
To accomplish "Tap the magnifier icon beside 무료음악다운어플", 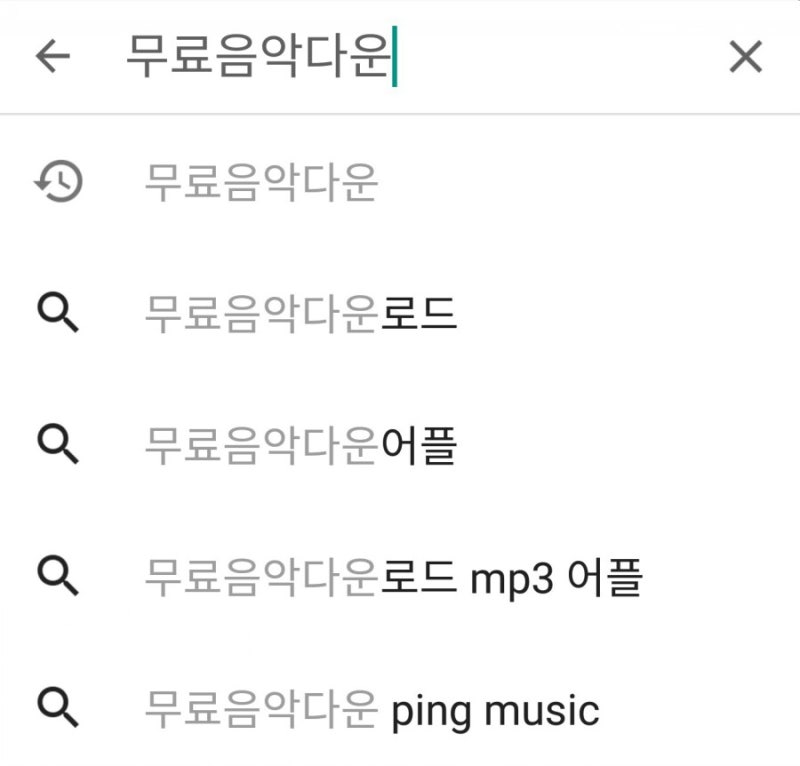I will tap(58, 444).
